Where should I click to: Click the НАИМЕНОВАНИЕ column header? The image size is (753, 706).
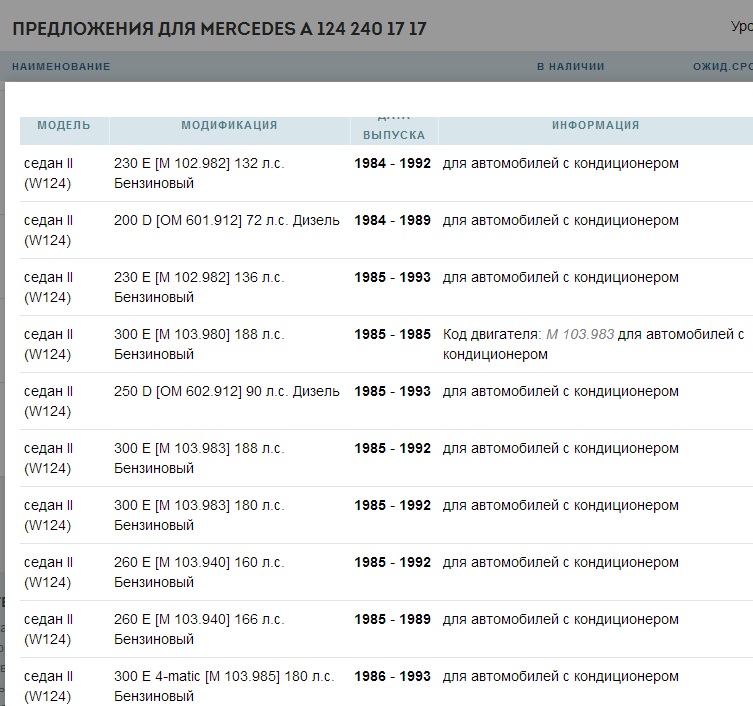61,66
